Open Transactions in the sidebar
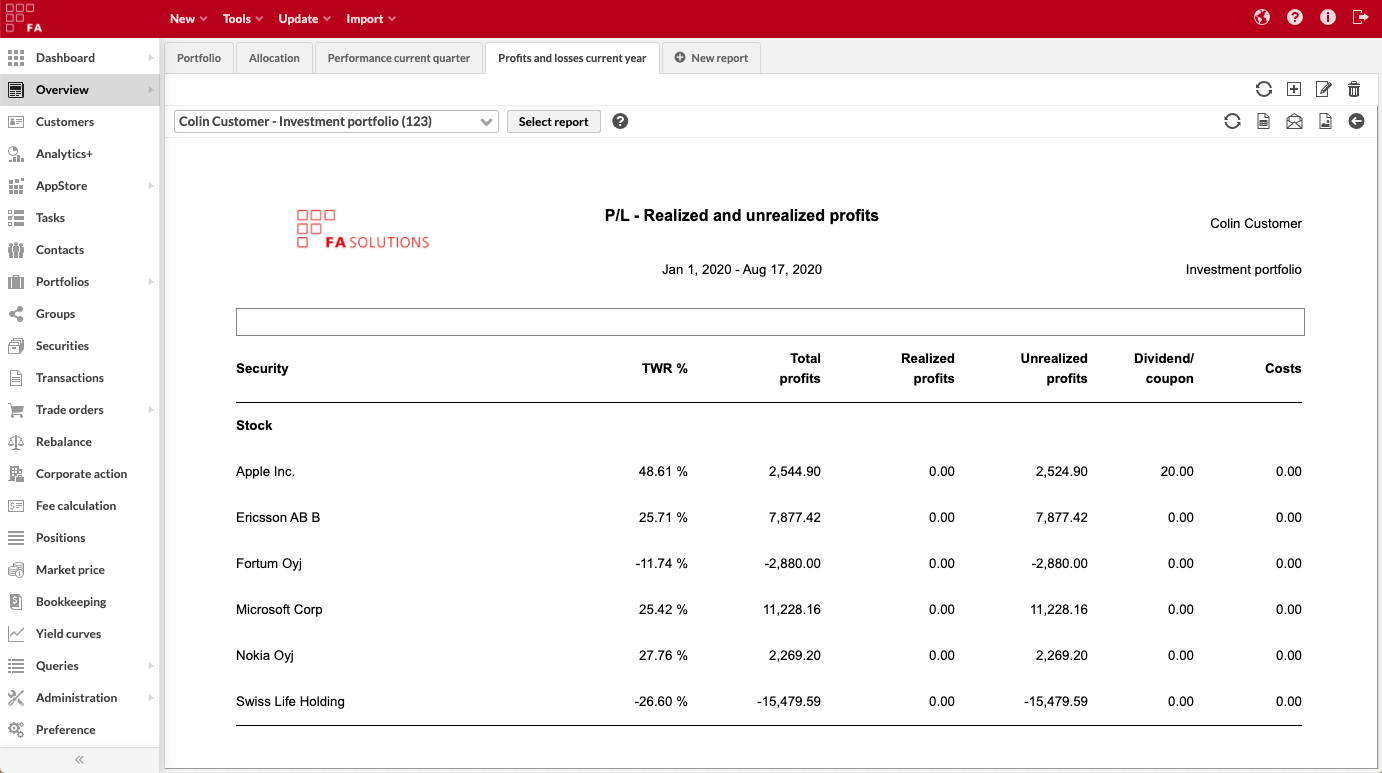The height and width of the screenshot is (773, 1382). click(x=79, y=378)
